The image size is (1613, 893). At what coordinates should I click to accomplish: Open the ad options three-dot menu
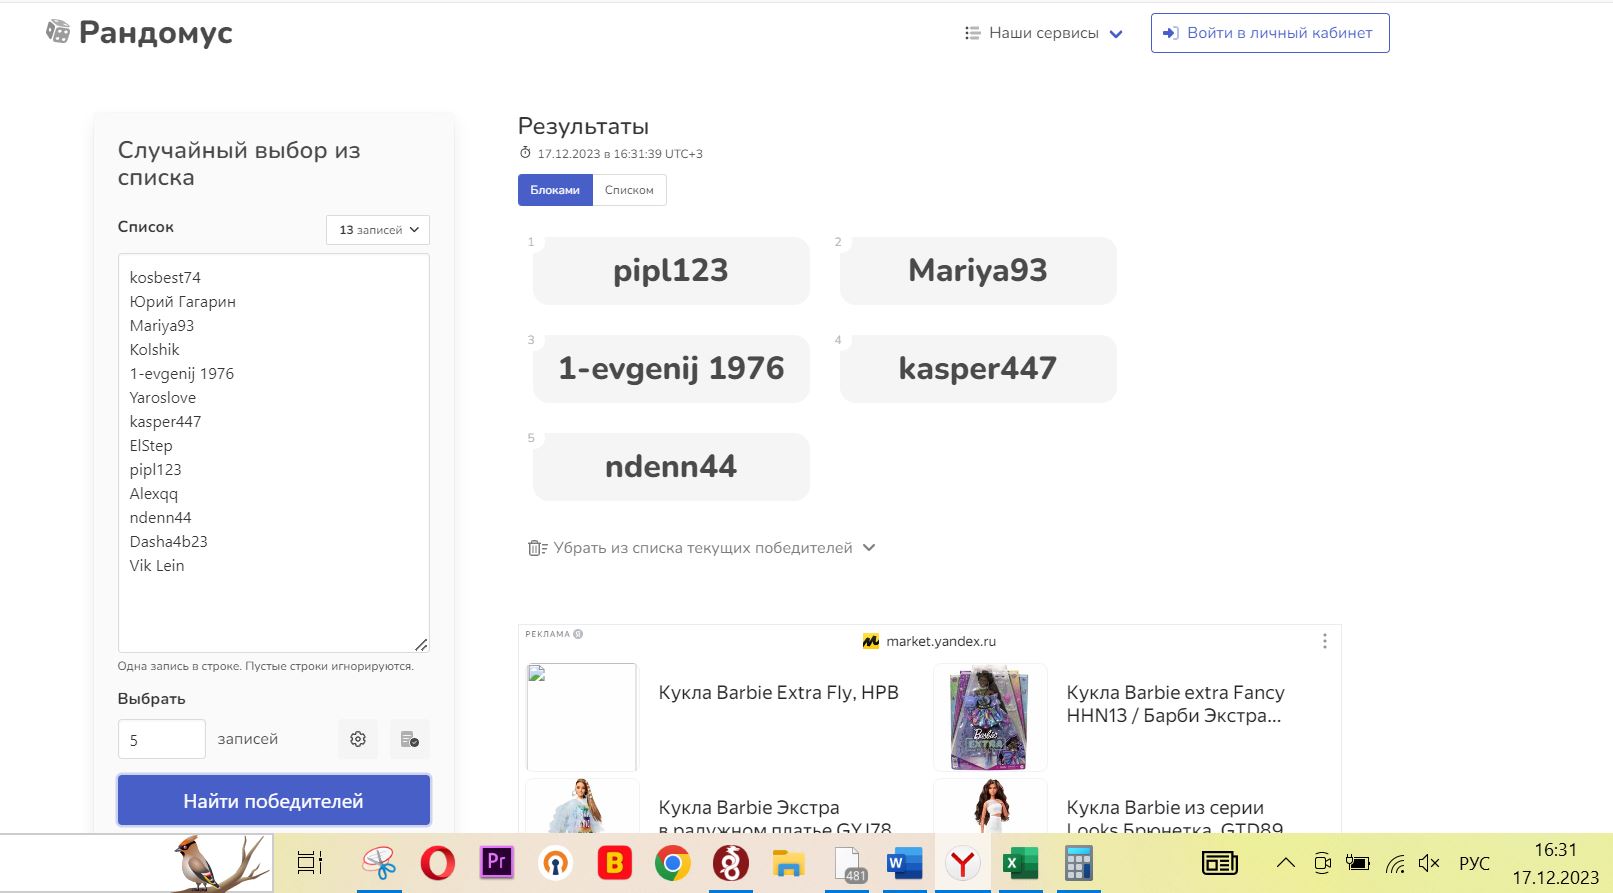1324,641
